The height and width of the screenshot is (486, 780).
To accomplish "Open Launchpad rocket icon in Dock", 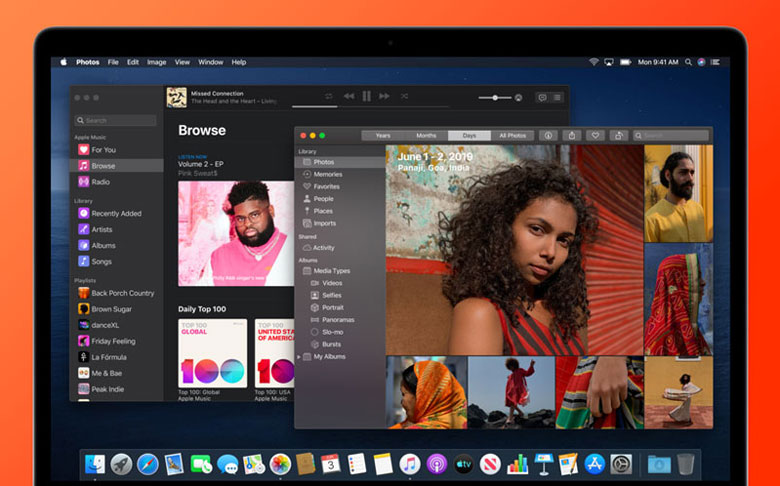I will (121, 464).
